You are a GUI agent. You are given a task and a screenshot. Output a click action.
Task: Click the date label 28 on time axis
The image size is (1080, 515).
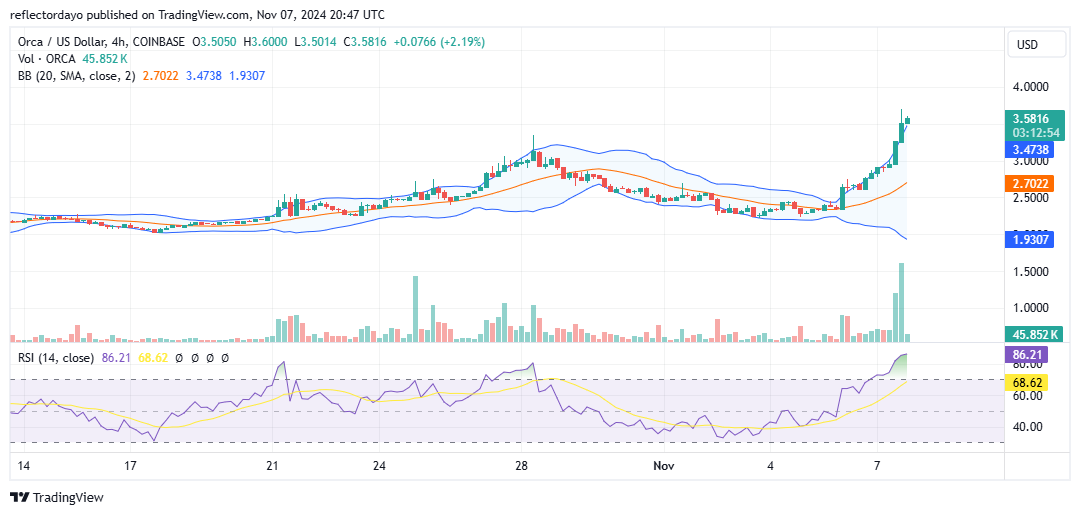click(521, 466)
